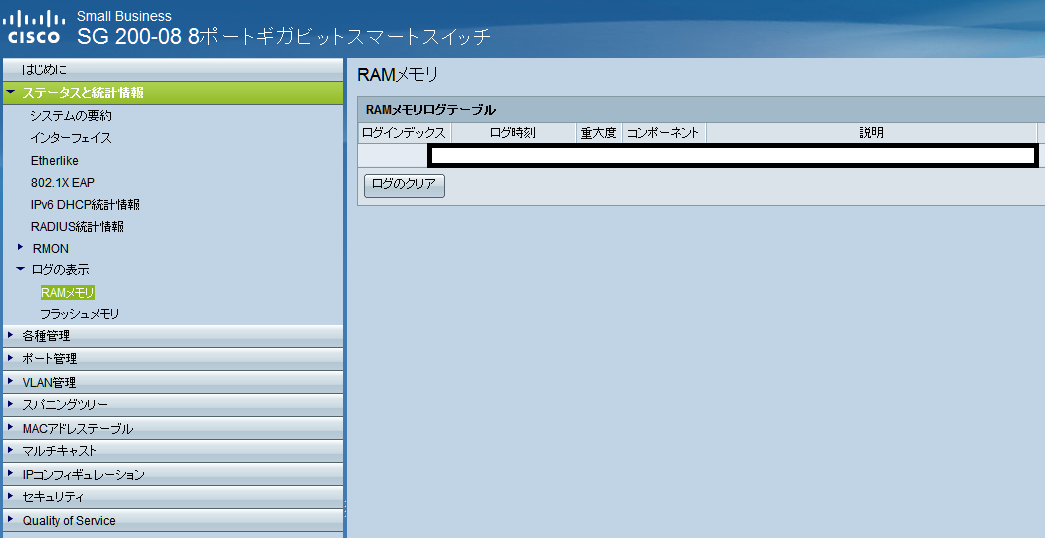The image size is (1045, 538).
Task: Open マルチキャスト menu section
Action: point(173,451)
